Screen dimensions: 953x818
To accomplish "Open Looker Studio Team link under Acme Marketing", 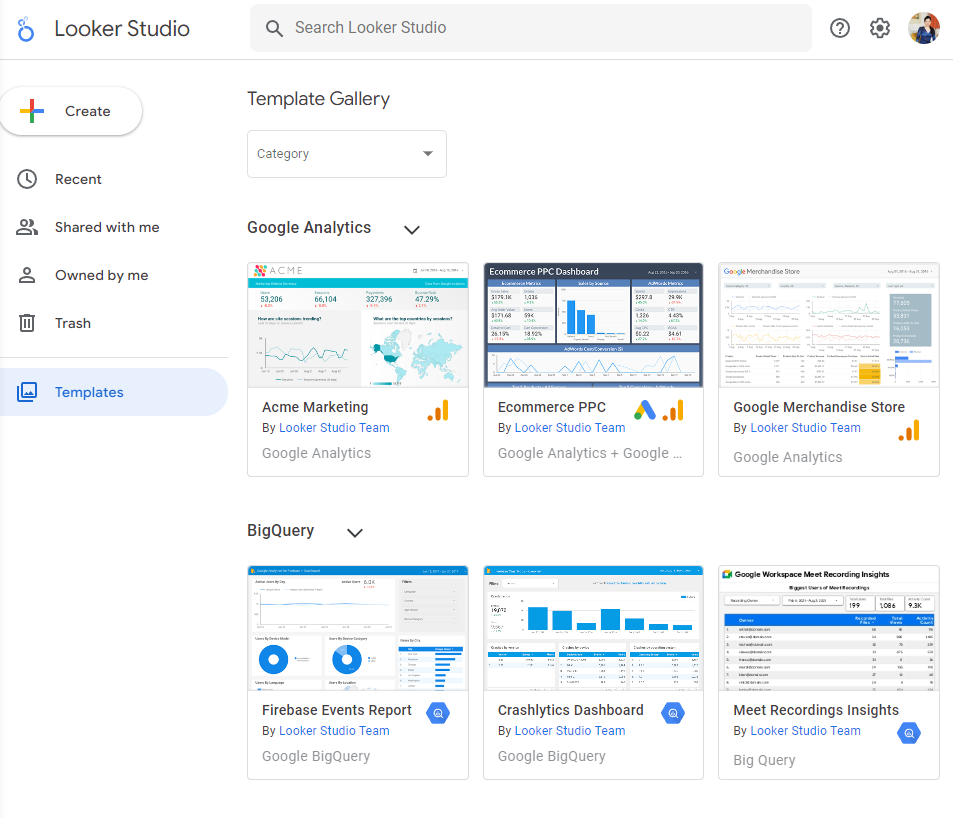I will point(334,428).
